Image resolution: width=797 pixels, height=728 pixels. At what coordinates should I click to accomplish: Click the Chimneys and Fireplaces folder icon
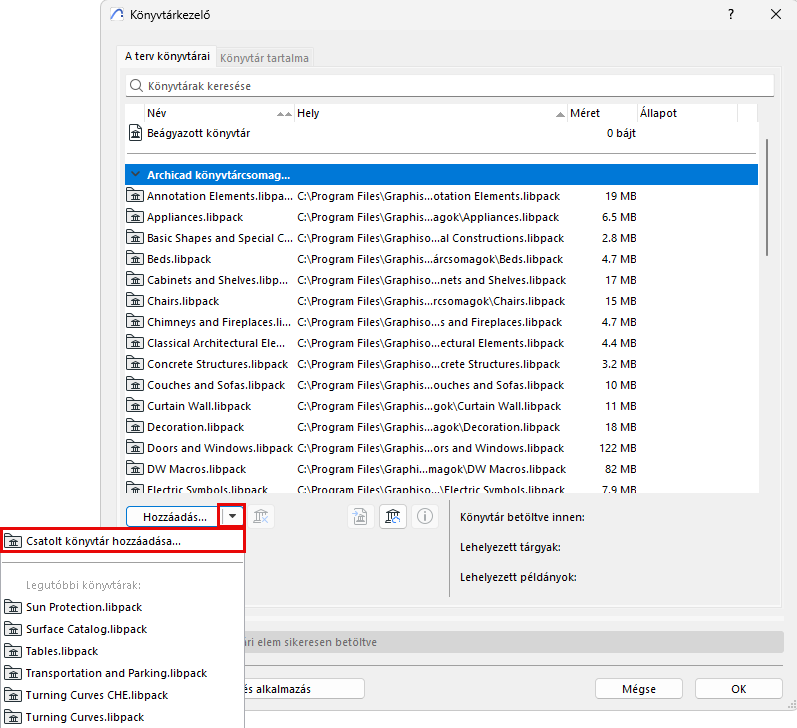[x=135, y=322]
